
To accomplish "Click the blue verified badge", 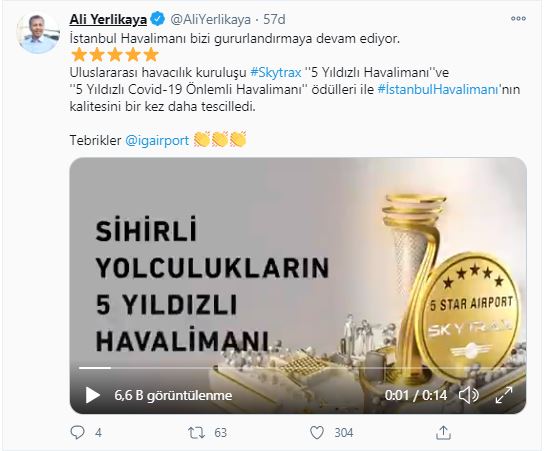I will click(x=158, y=19).
